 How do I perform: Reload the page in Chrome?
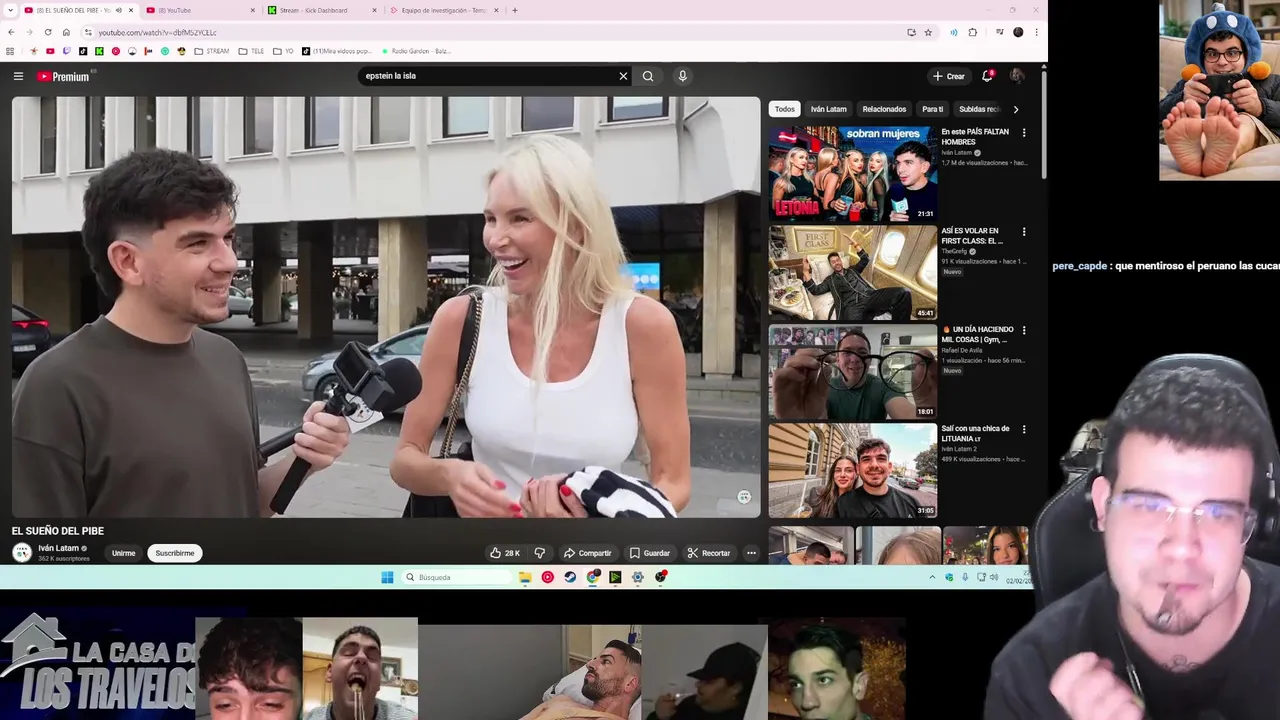(x=48, y=32)
